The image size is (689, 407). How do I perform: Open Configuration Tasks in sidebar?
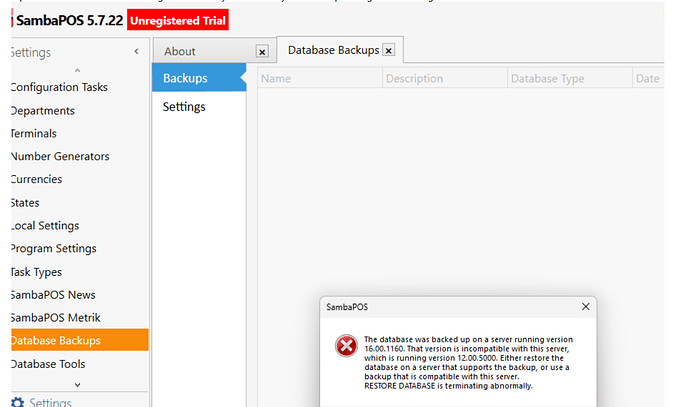[x=59, y=87]
